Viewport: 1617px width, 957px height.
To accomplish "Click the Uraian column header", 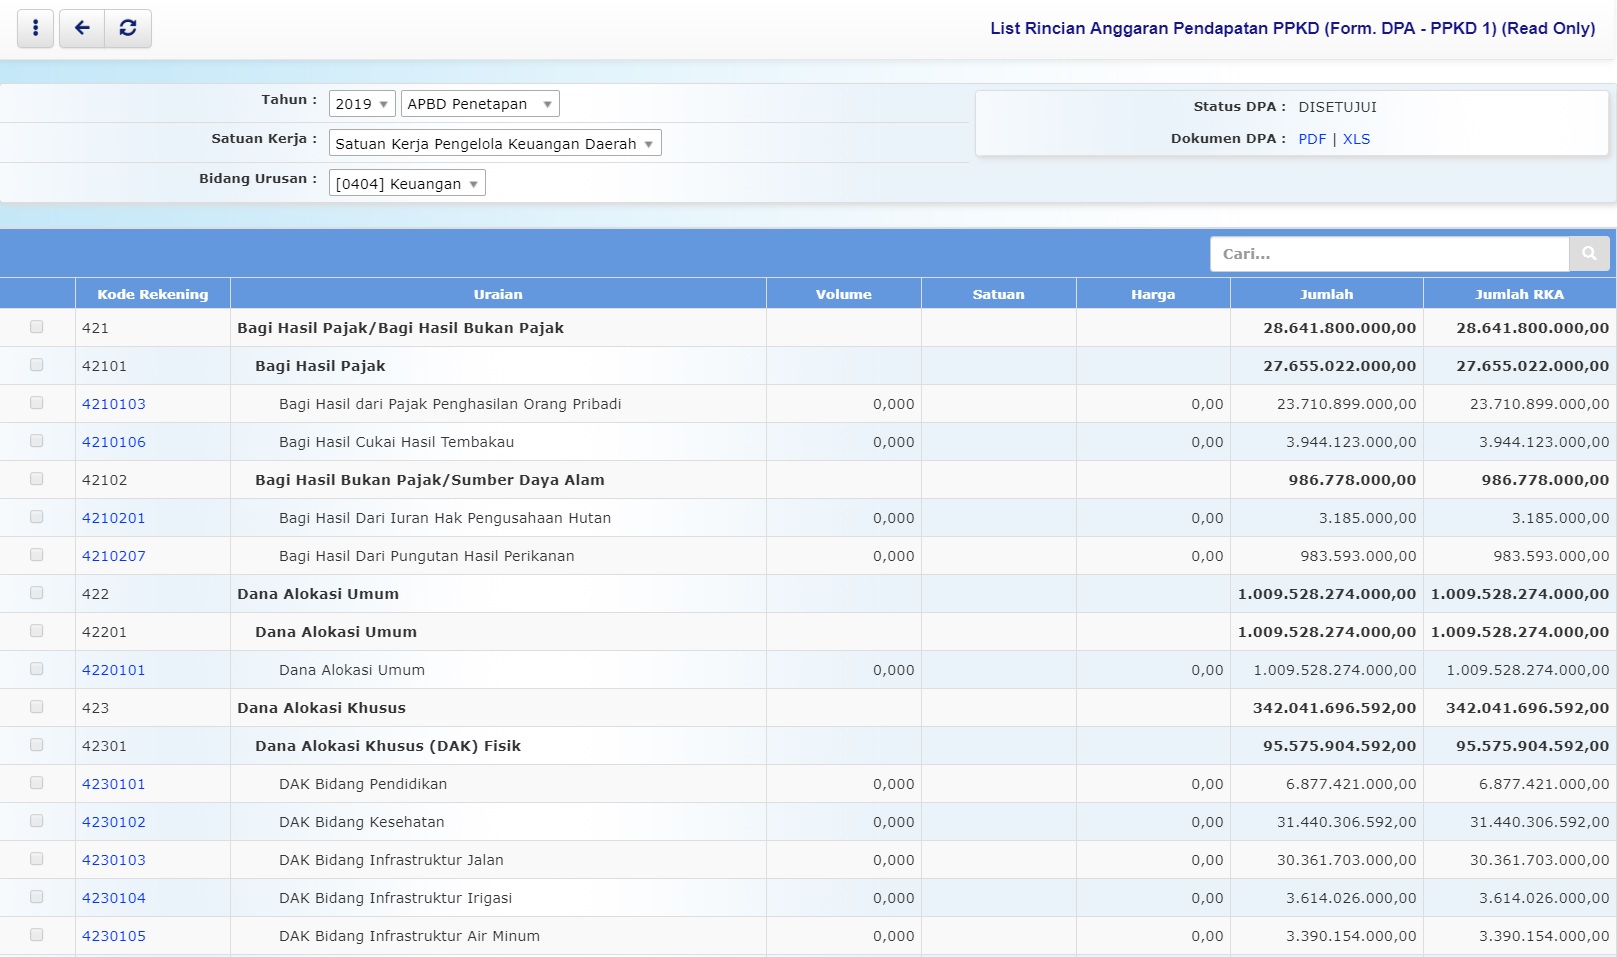I will click(x=498, y=294).
